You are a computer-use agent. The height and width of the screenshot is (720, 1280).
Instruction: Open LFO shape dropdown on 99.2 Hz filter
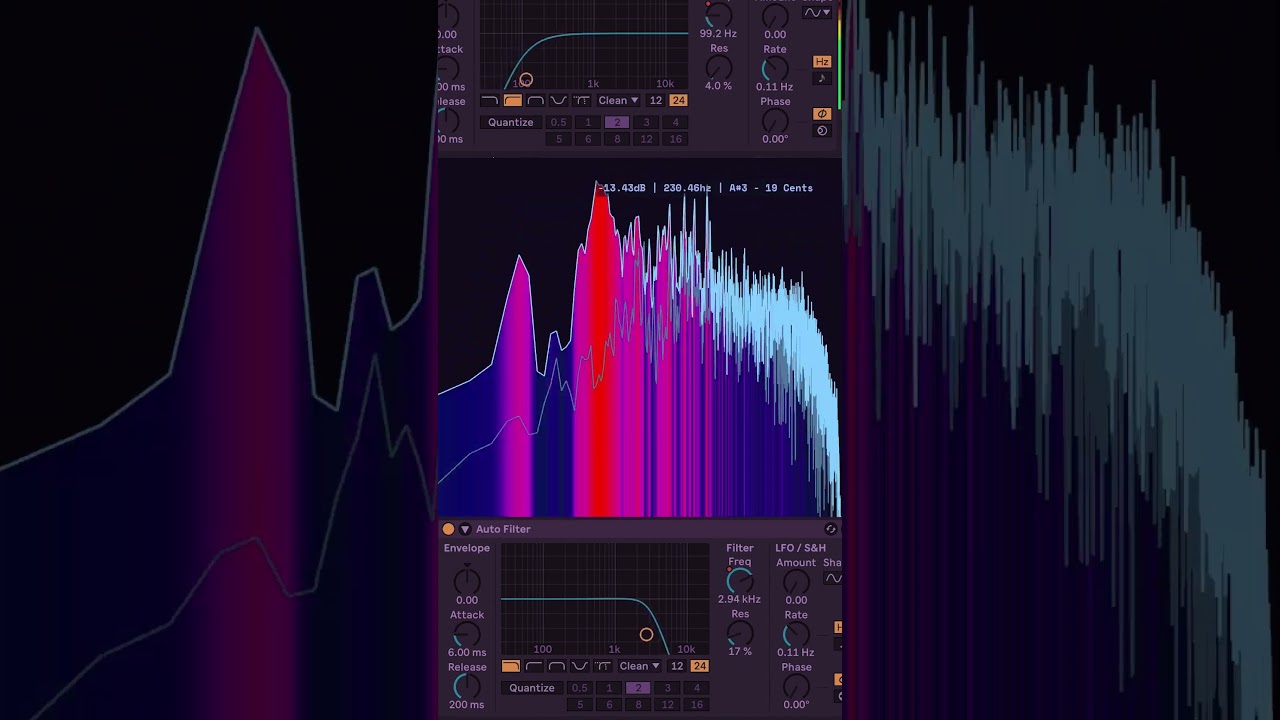(818, 13)
